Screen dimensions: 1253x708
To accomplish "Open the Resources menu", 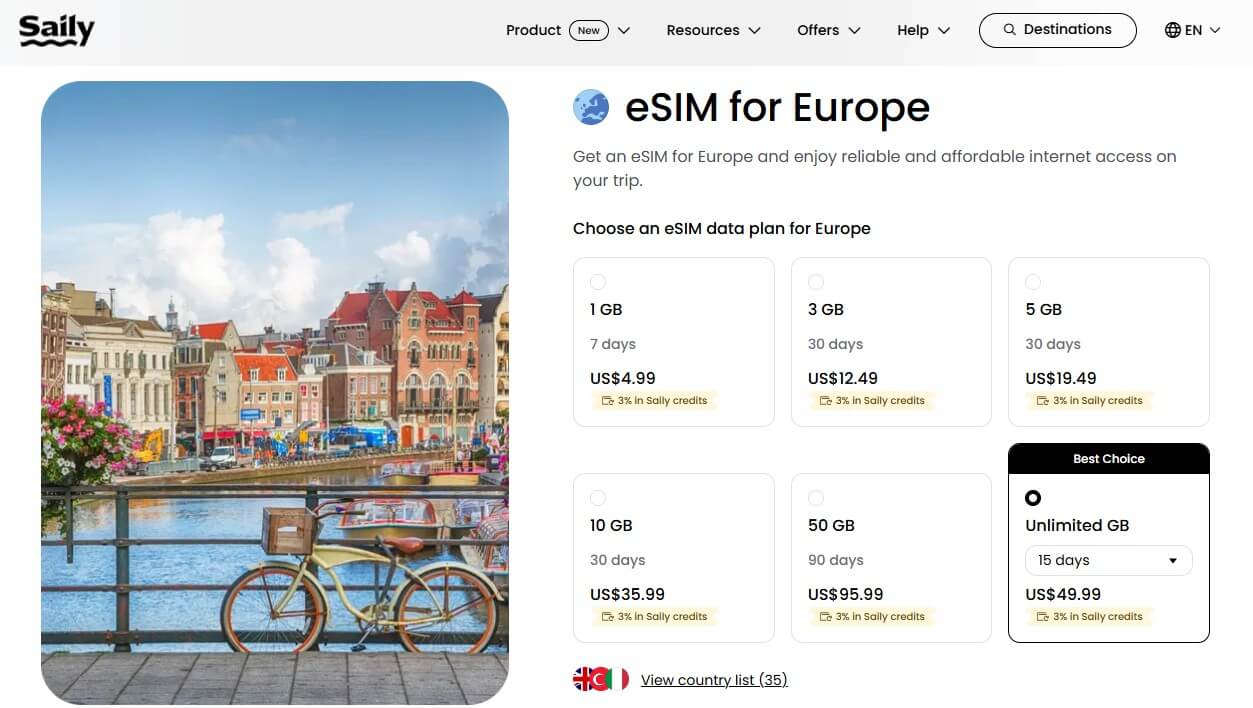I will click(x=702, y=30).
